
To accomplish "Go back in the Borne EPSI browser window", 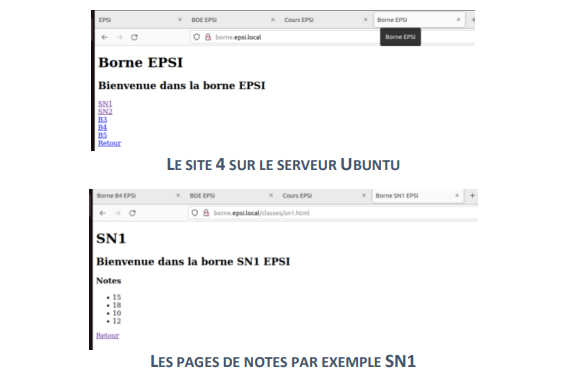I will pyautogui.click(x=105, y=37).
